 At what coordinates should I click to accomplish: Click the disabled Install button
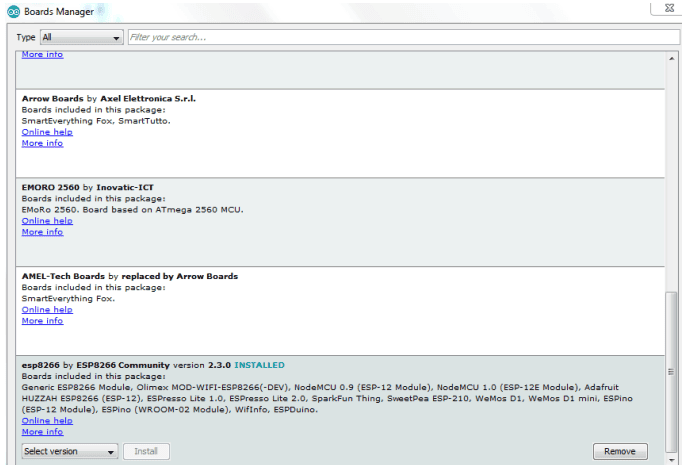(x=146, y=452)
